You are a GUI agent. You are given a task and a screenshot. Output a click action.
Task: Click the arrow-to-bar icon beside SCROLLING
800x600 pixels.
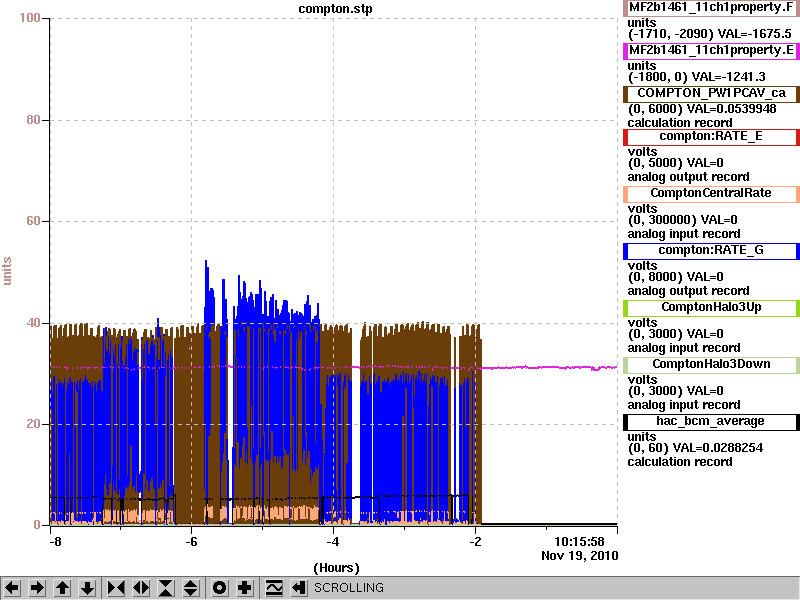click(x=299, y=588)
